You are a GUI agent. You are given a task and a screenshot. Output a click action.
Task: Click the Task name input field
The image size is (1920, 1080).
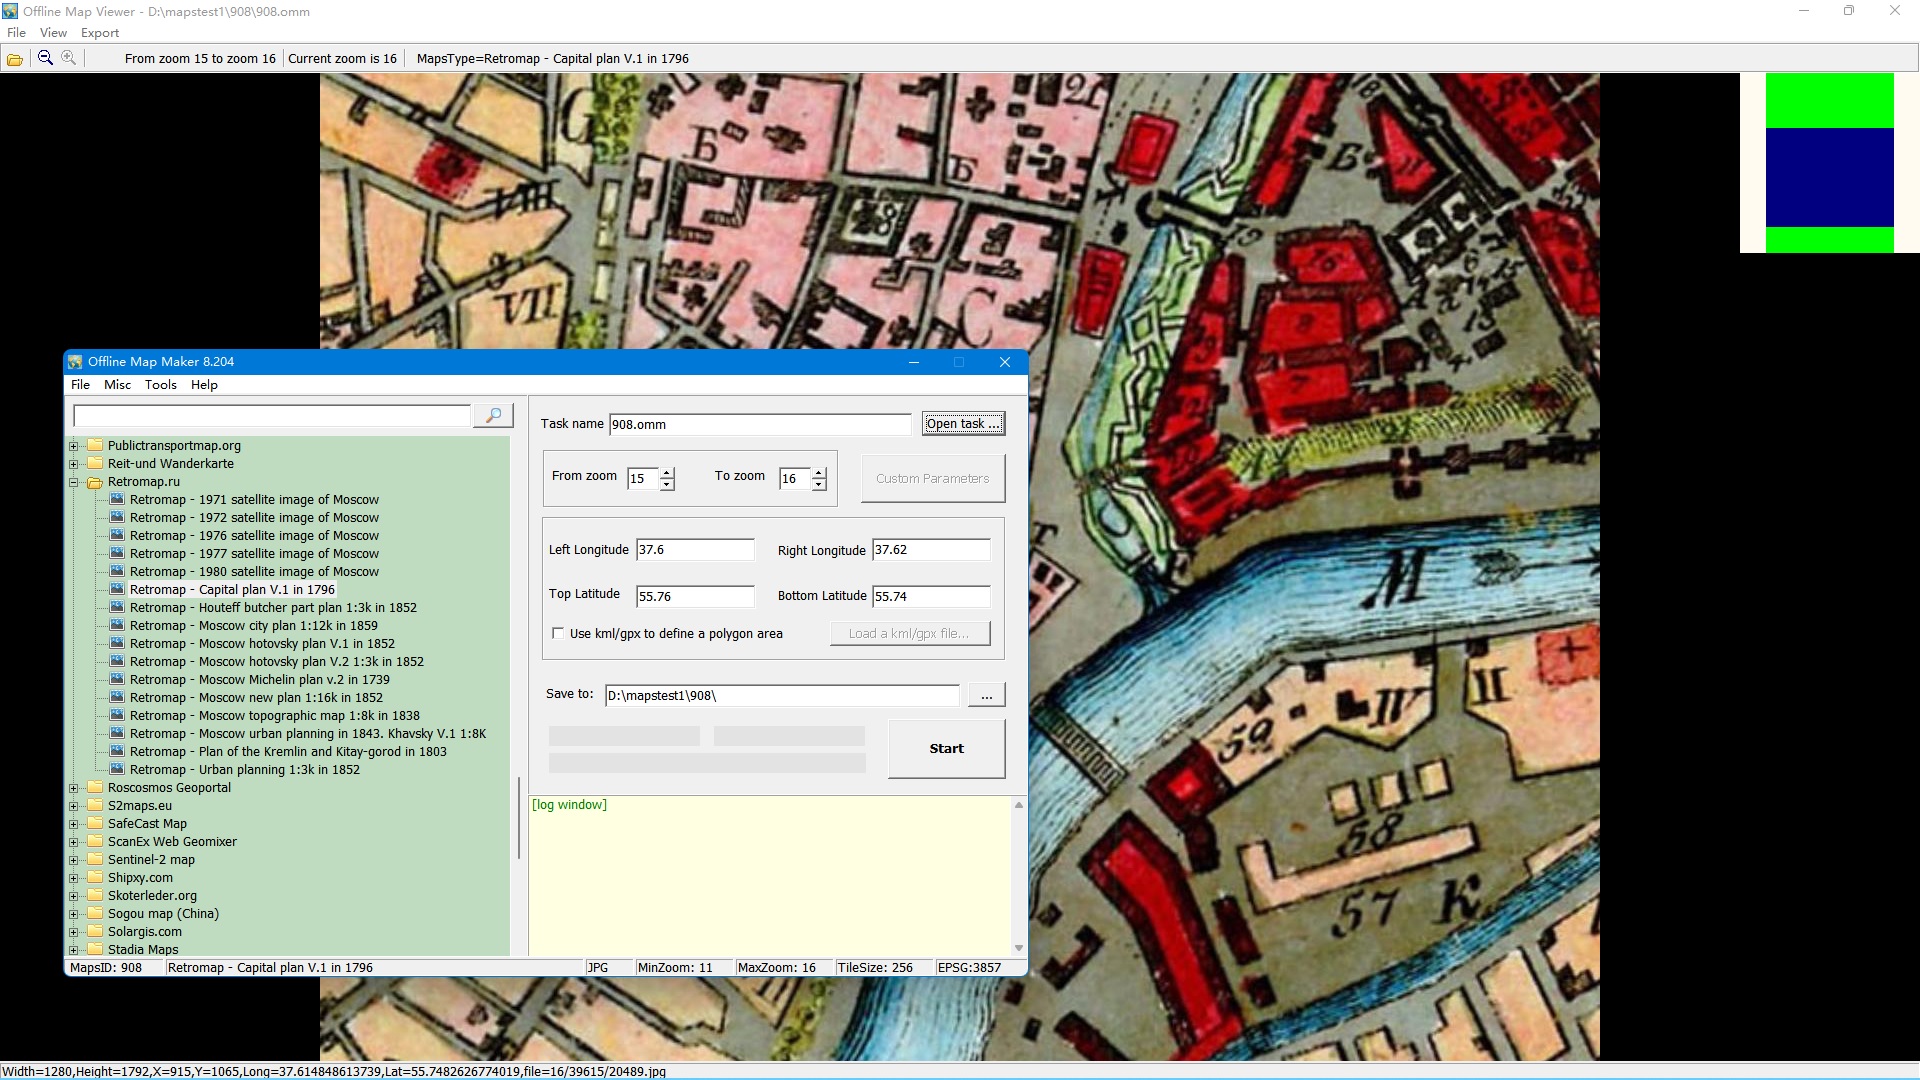click(760, 424)
